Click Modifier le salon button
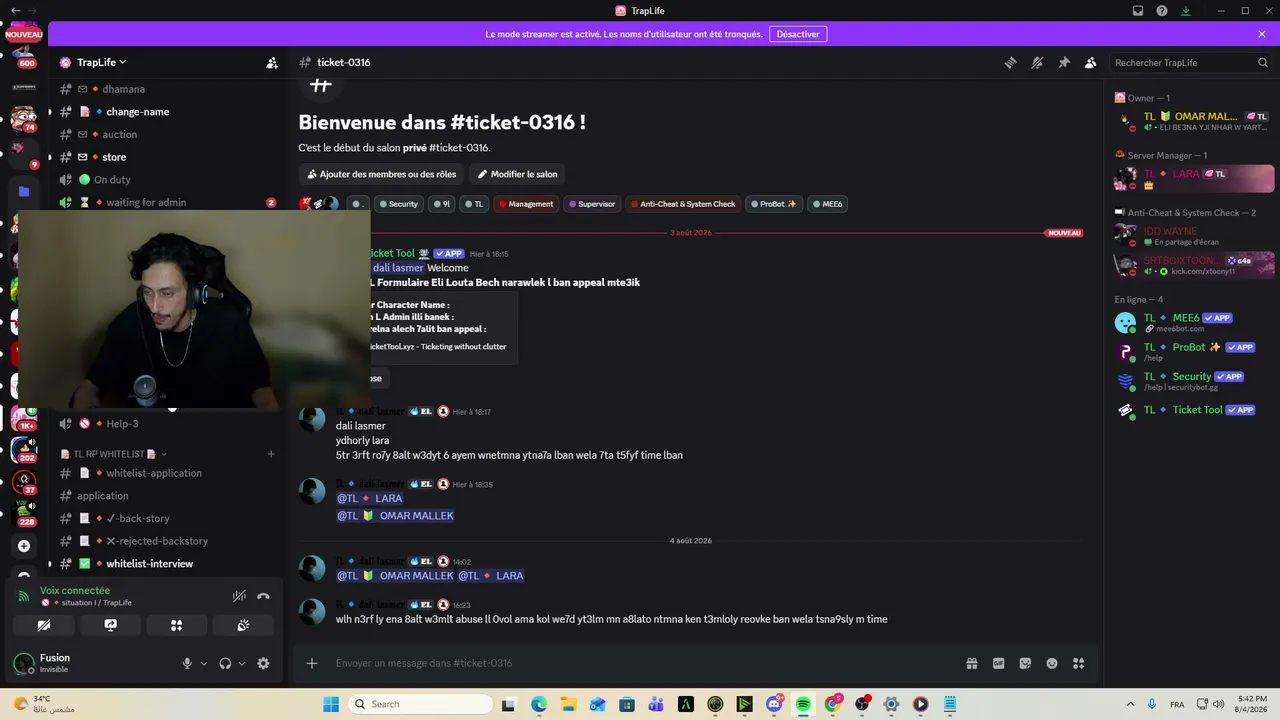The image size is (1280, 720). pyautogui.click(x=517, y=174)
